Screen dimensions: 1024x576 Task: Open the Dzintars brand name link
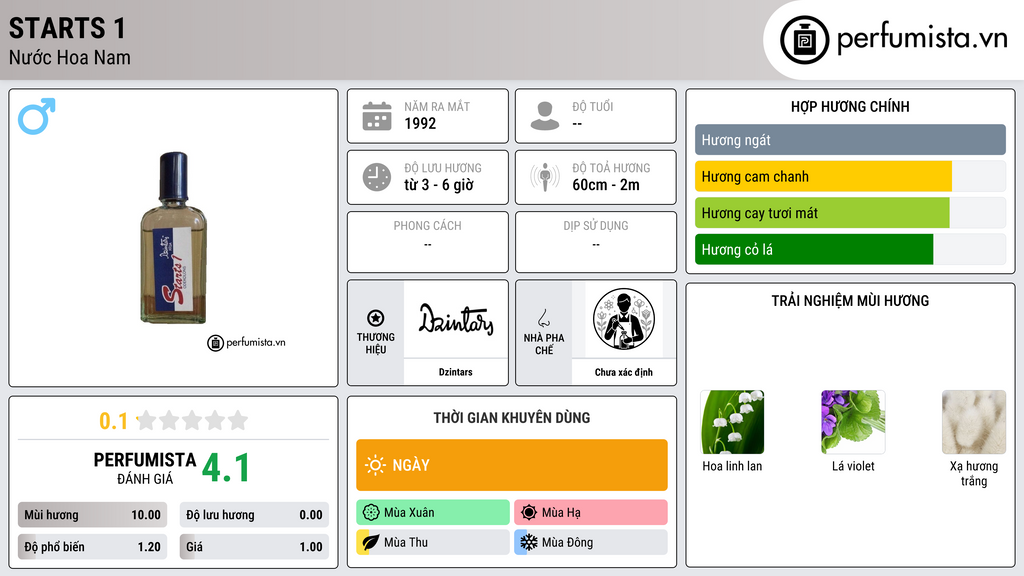(x=456, y=372)
